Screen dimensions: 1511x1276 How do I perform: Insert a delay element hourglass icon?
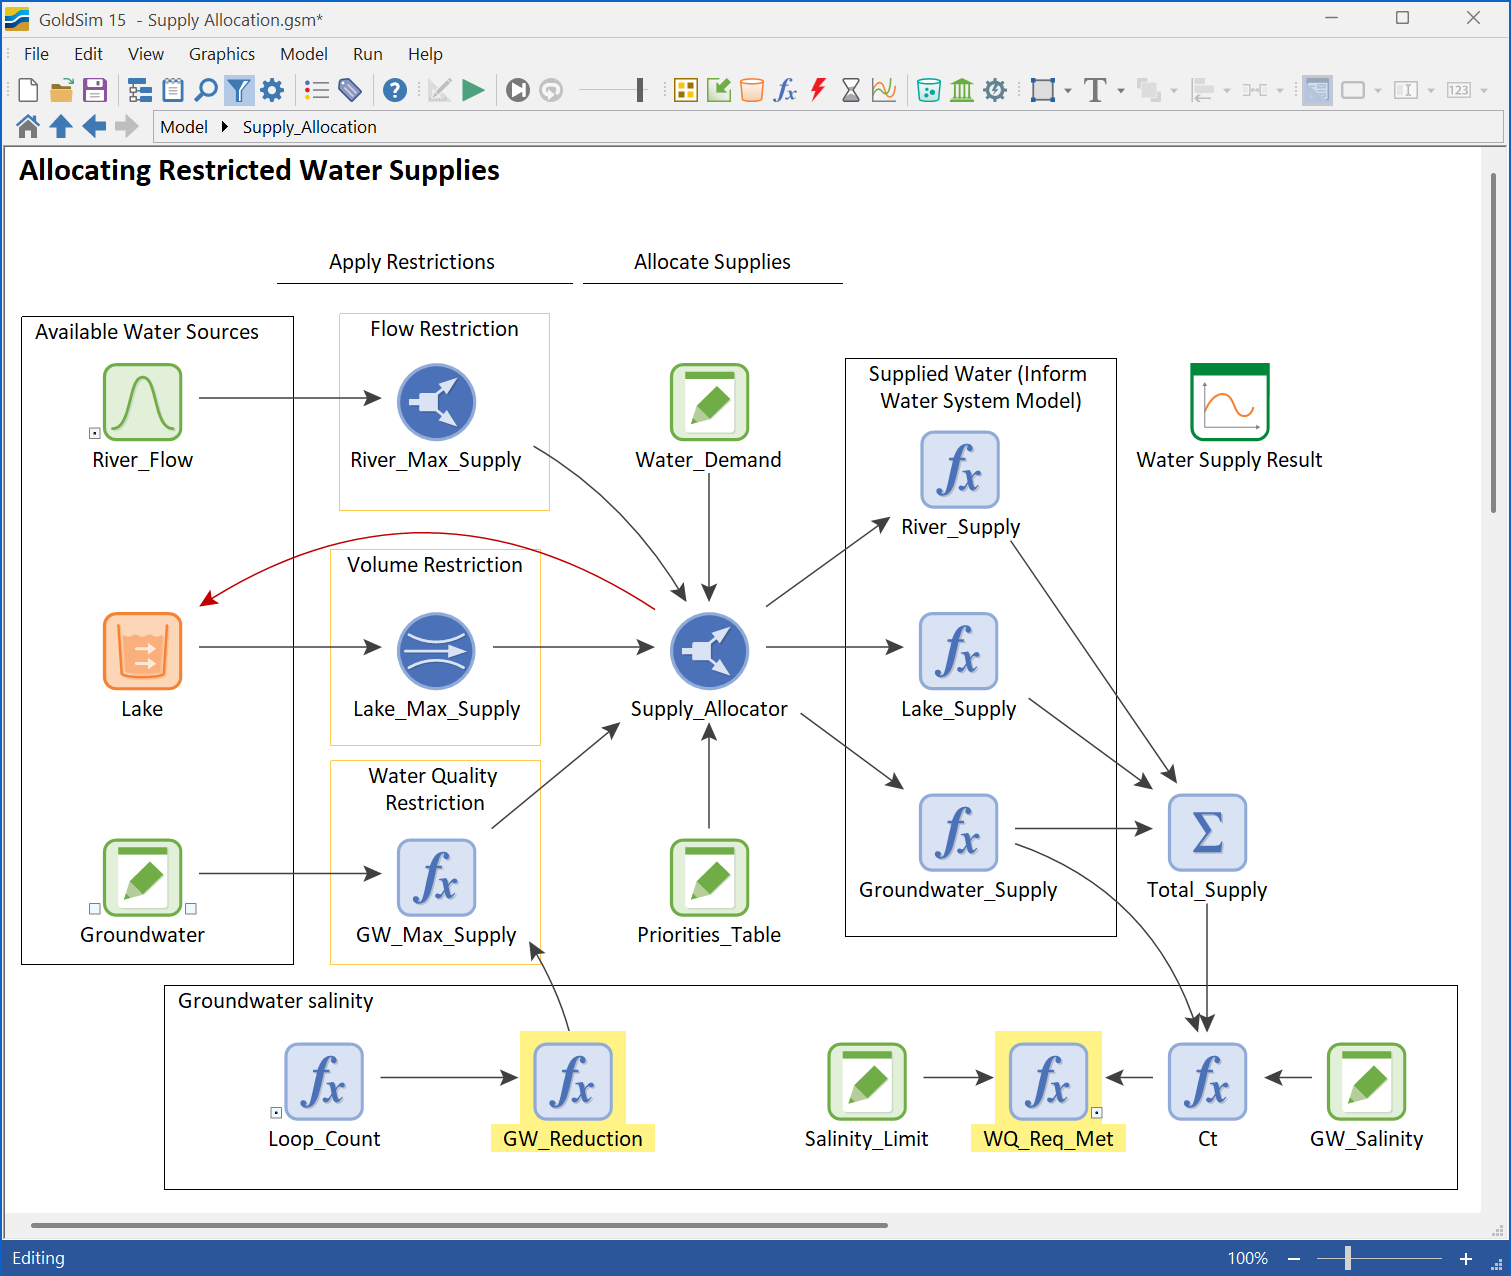click(x=851, y=90)
